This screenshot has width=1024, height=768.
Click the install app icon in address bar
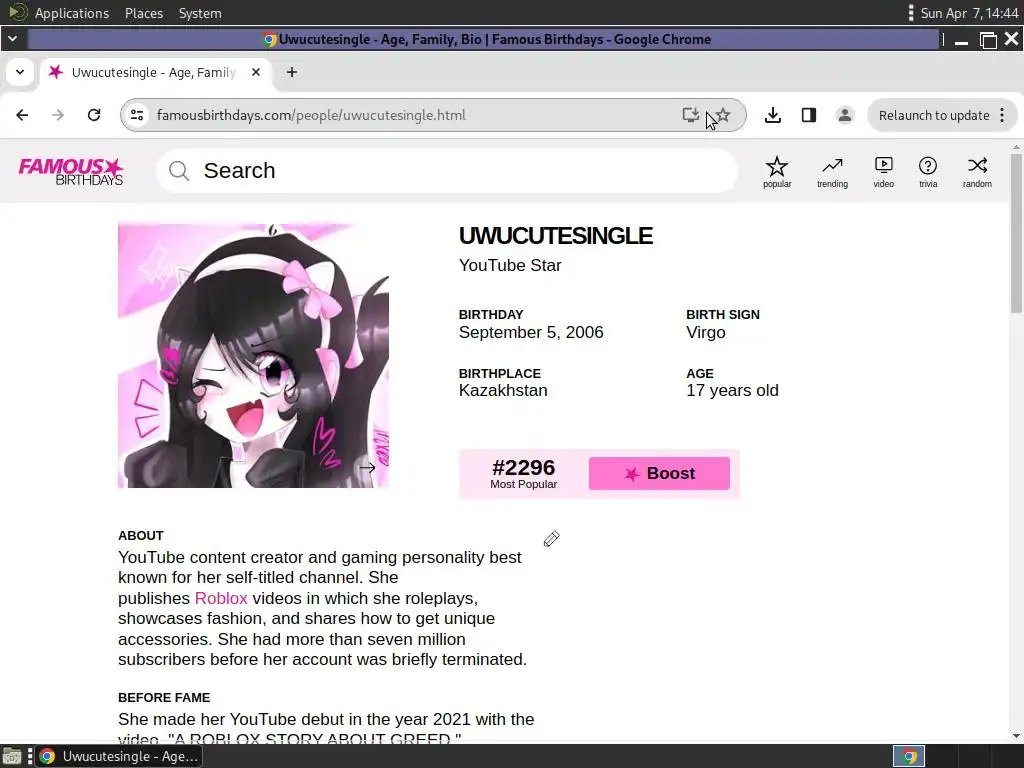[690, 115]
